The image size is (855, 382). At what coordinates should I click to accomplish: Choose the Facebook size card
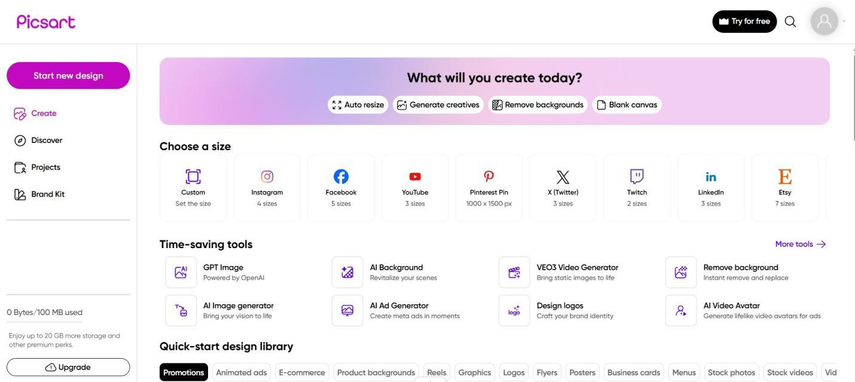341,188
